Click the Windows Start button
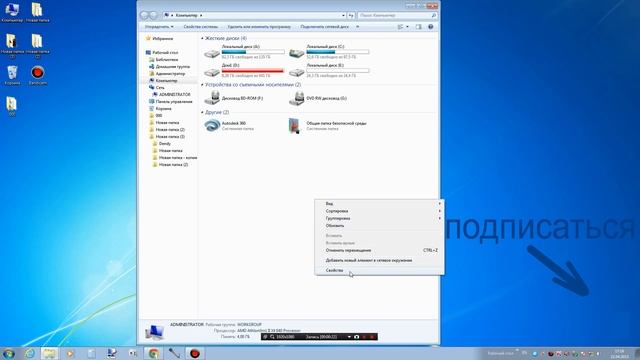 click(x=9, y=353)
